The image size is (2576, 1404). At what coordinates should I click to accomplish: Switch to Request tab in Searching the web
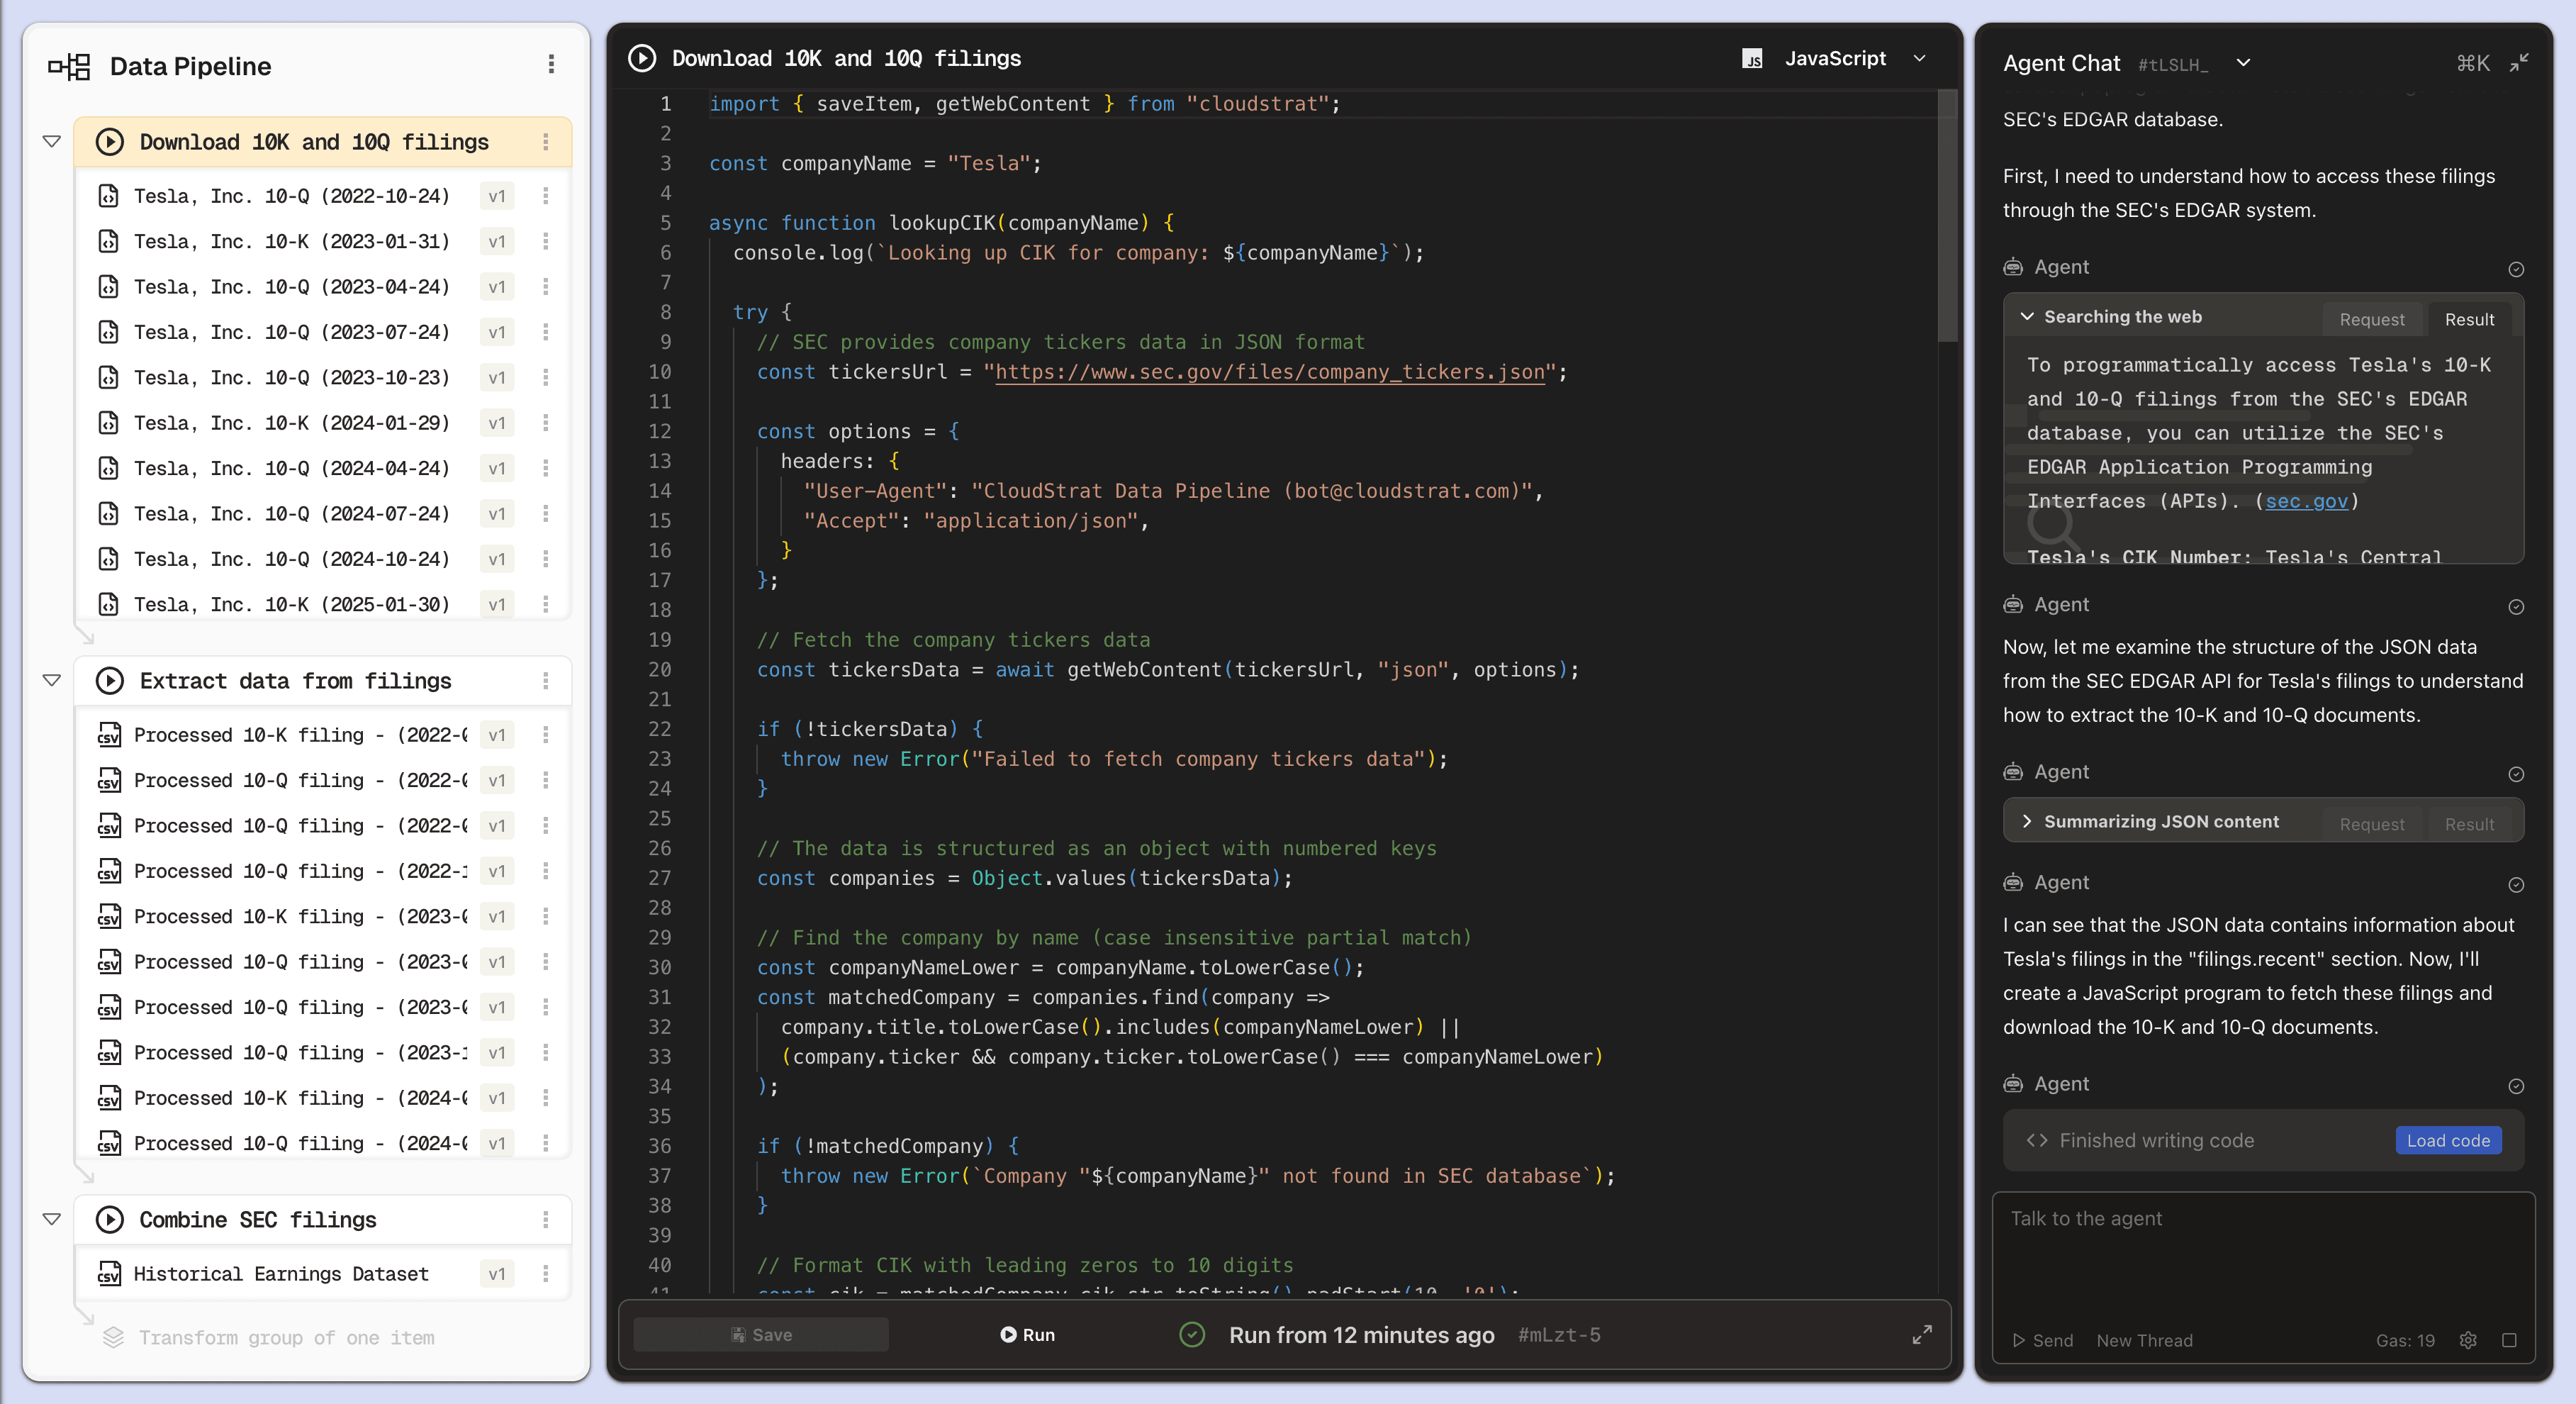2372,319
